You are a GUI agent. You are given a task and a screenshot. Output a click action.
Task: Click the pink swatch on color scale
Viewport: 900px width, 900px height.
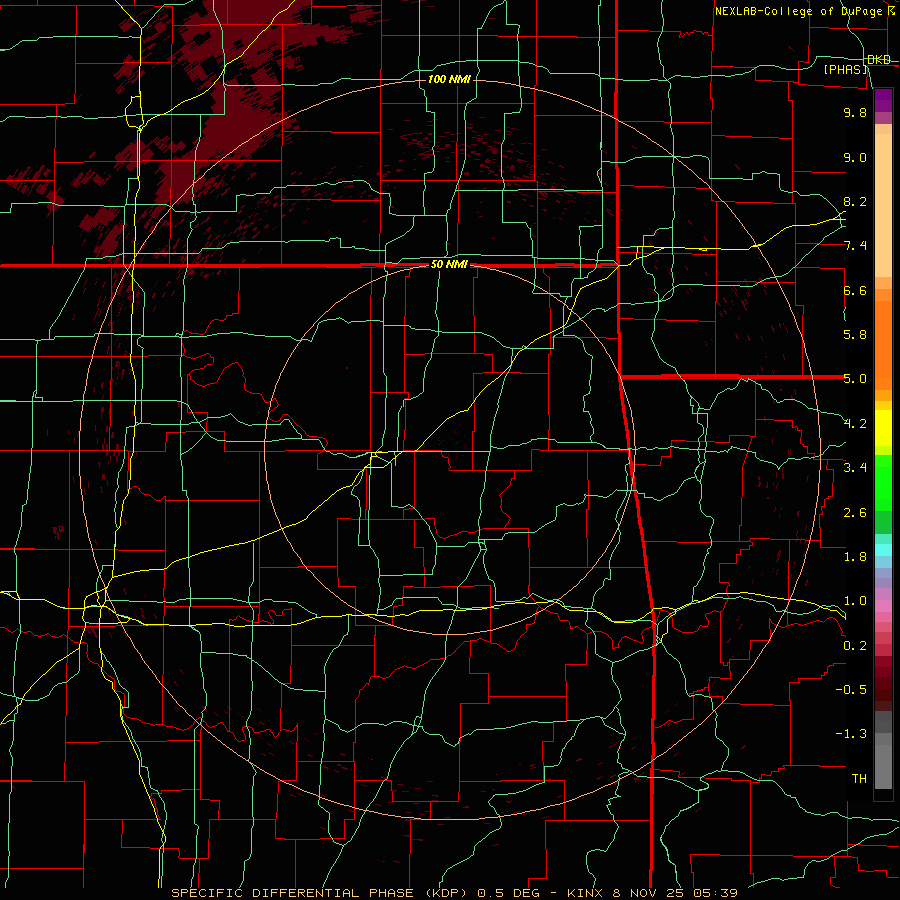coord(883,606)
